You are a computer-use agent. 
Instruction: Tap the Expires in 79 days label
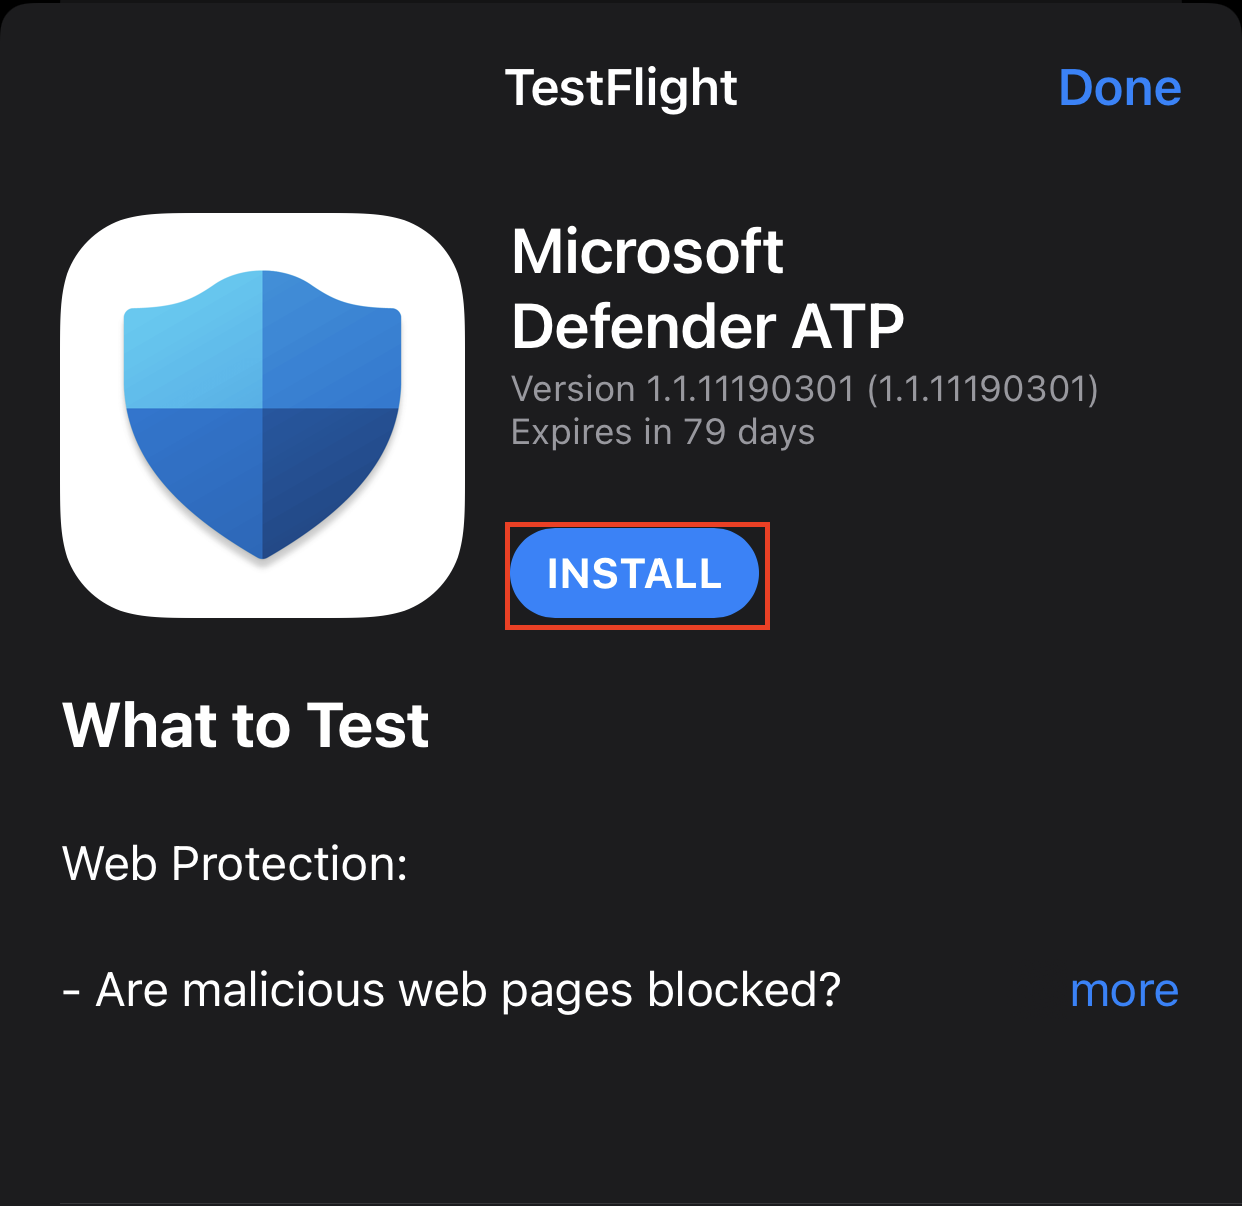pos(662,432)
